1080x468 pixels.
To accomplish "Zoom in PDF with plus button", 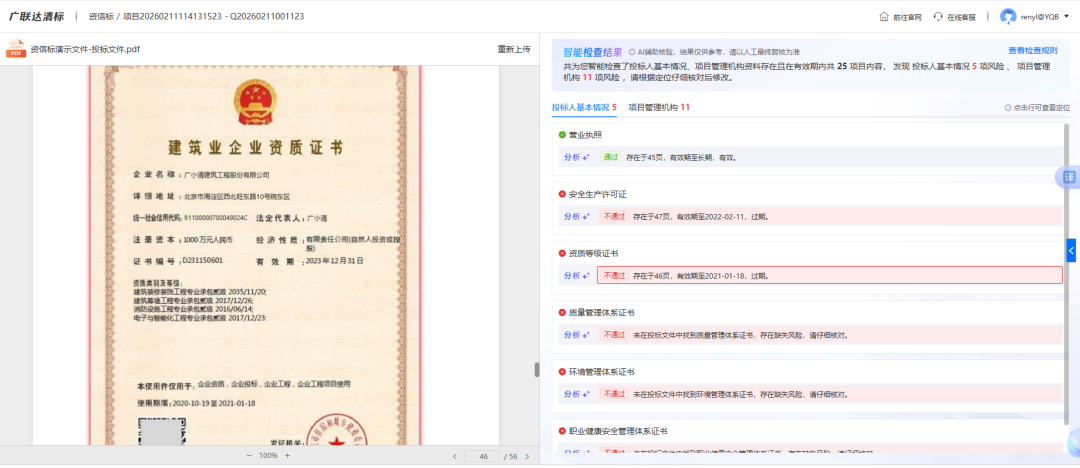I will (287, 456).
